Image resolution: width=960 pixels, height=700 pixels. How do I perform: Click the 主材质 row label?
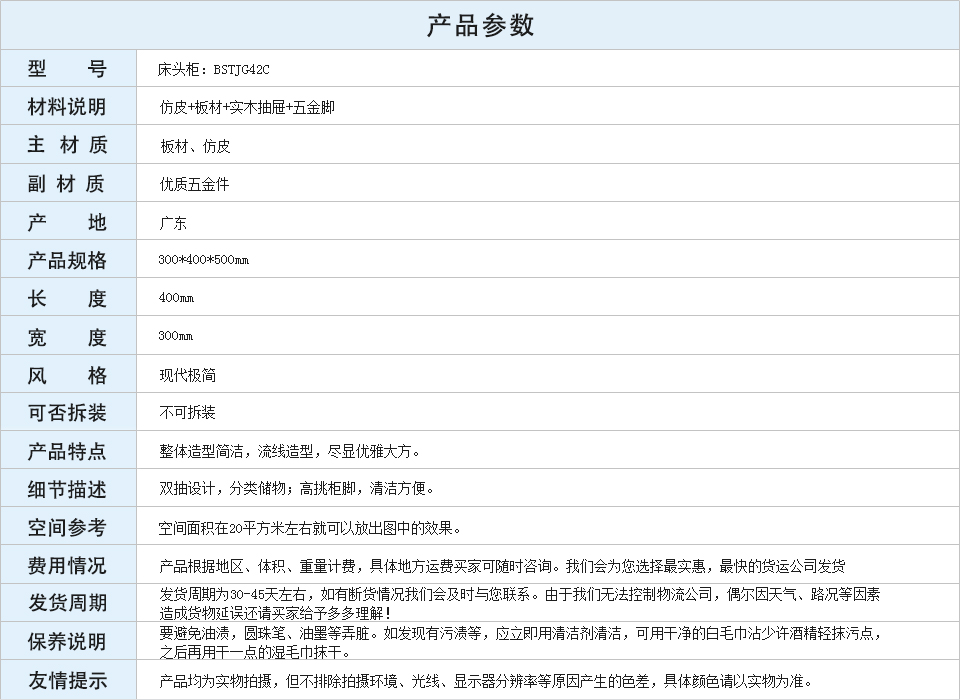(67, 145)
